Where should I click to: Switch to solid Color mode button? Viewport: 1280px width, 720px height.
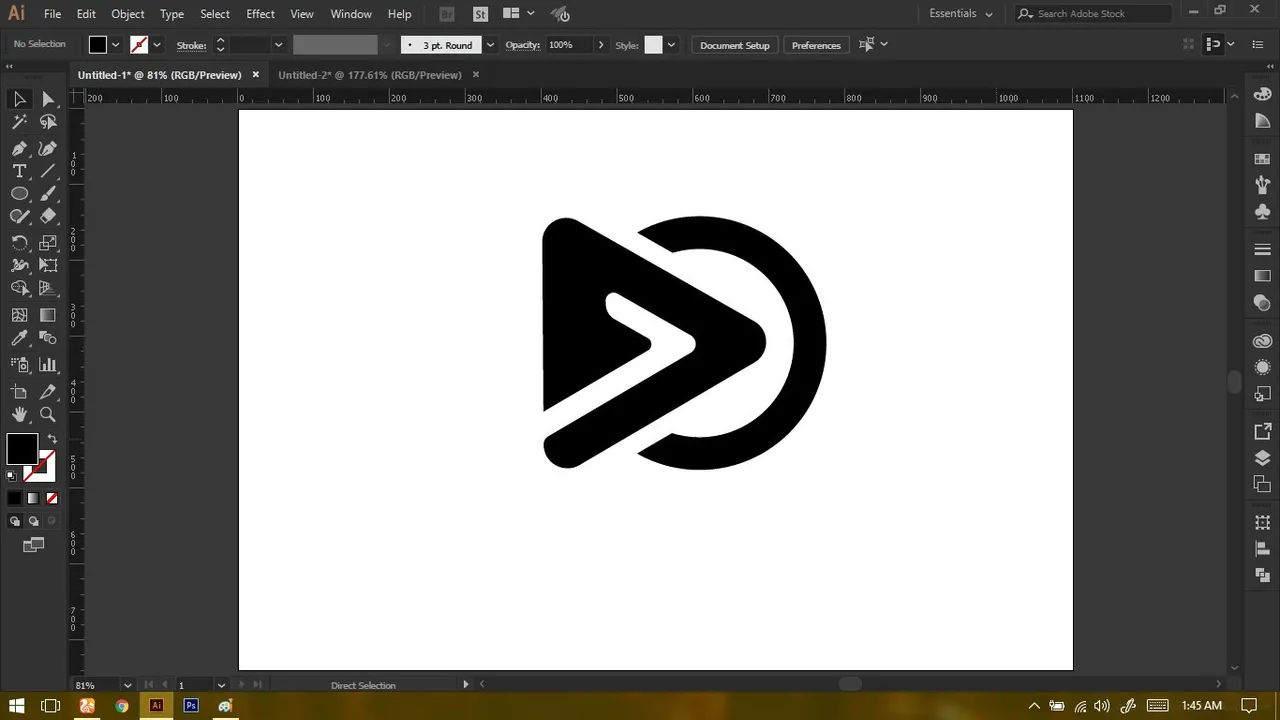pos(14,498)
